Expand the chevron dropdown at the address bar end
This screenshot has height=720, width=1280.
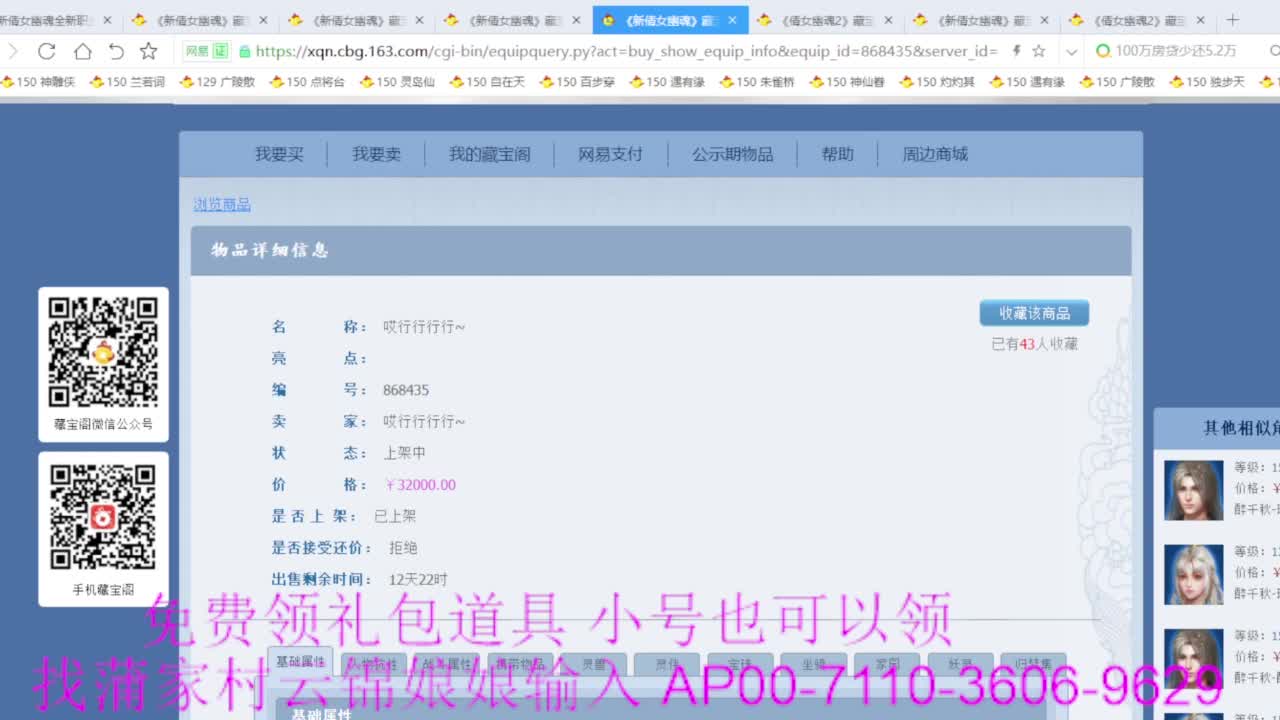click(x=1071, y=51)
